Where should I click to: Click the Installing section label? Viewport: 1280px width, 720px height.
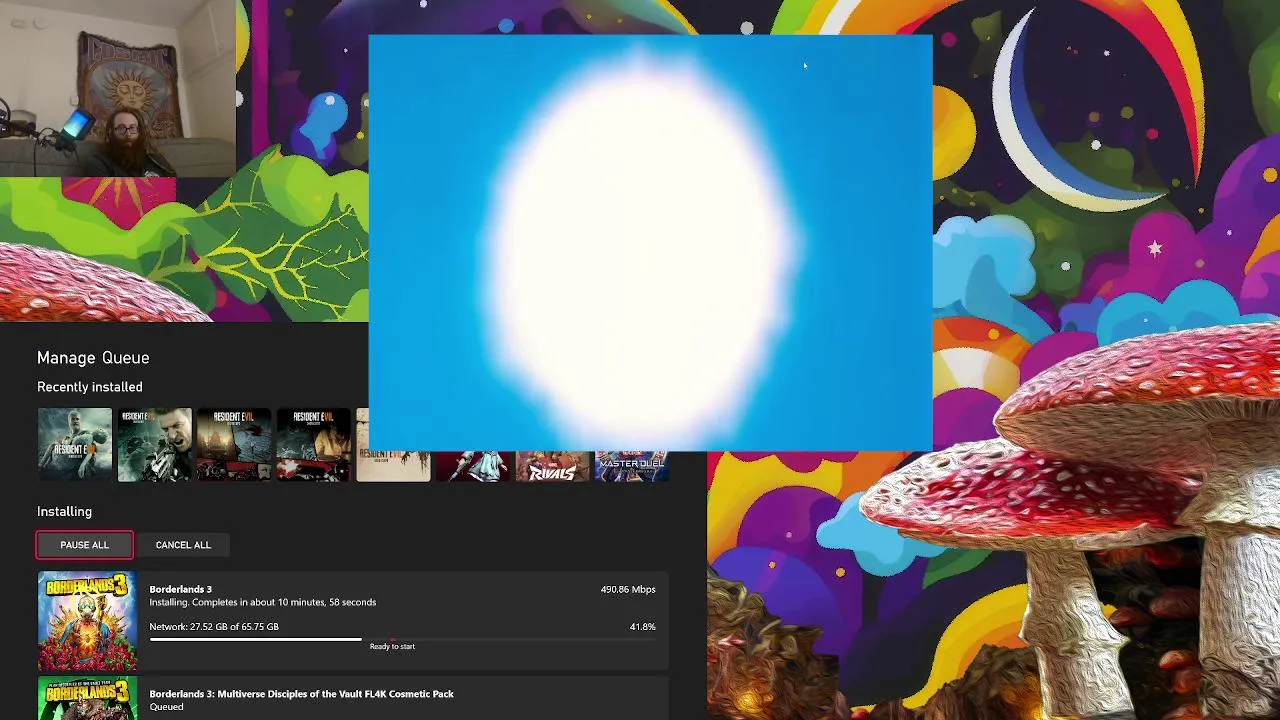64,511
